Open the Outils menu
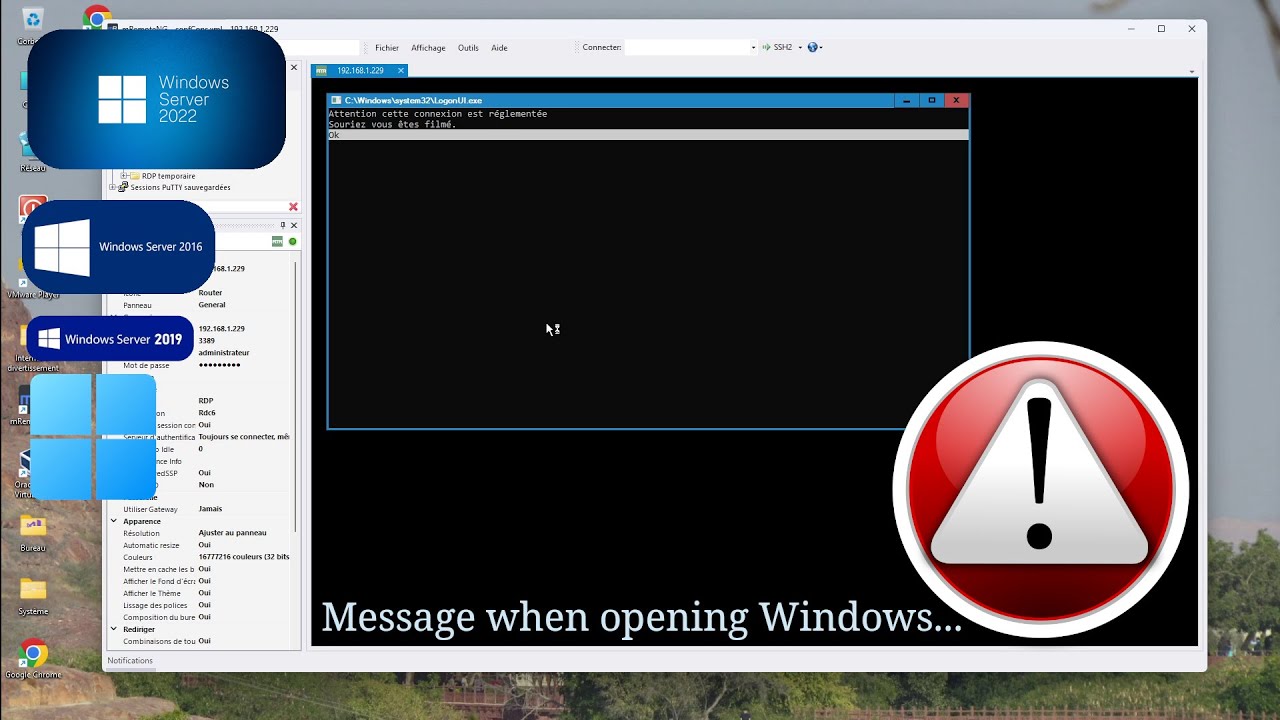The height and width of the screenshot is (720, 1280). [468, 48]
